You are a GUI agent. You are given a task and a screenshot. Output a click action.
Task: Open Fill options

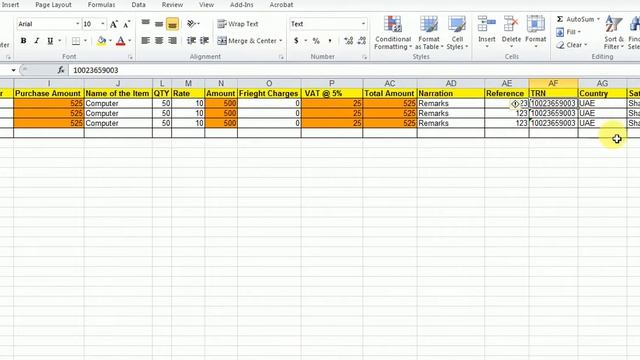coord(569,32)
